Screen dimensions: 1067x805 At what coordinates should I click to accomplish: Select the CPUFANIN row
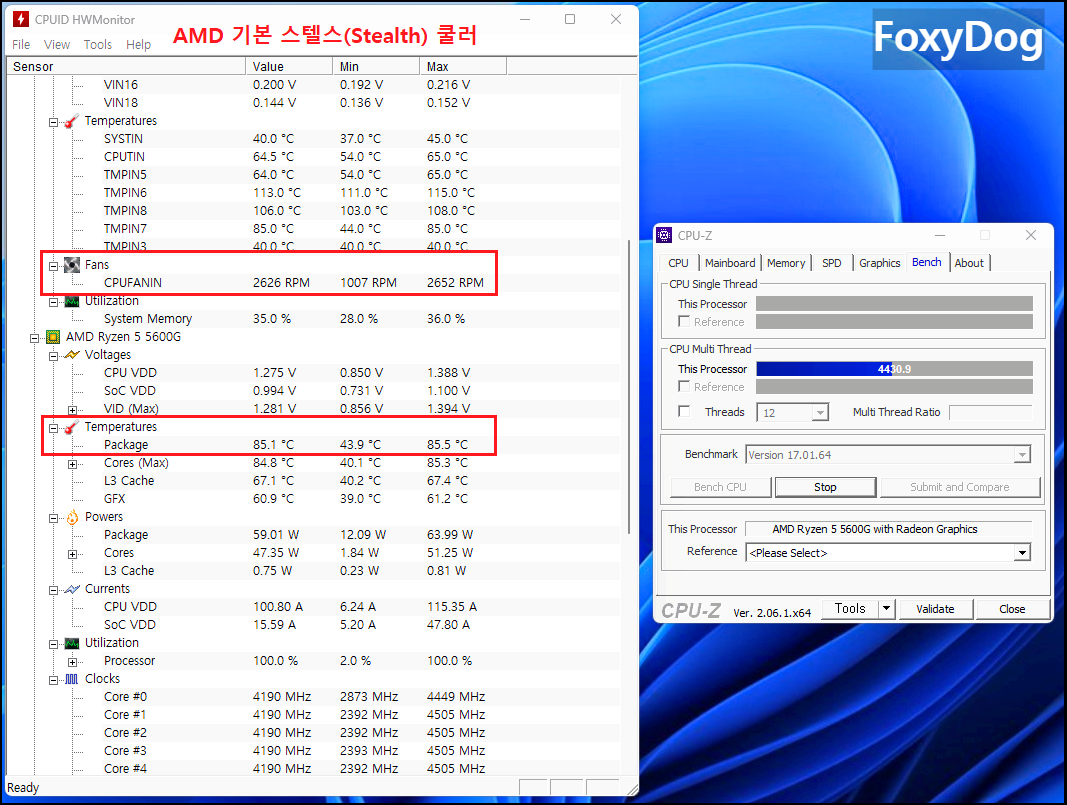tap(313, 282)
